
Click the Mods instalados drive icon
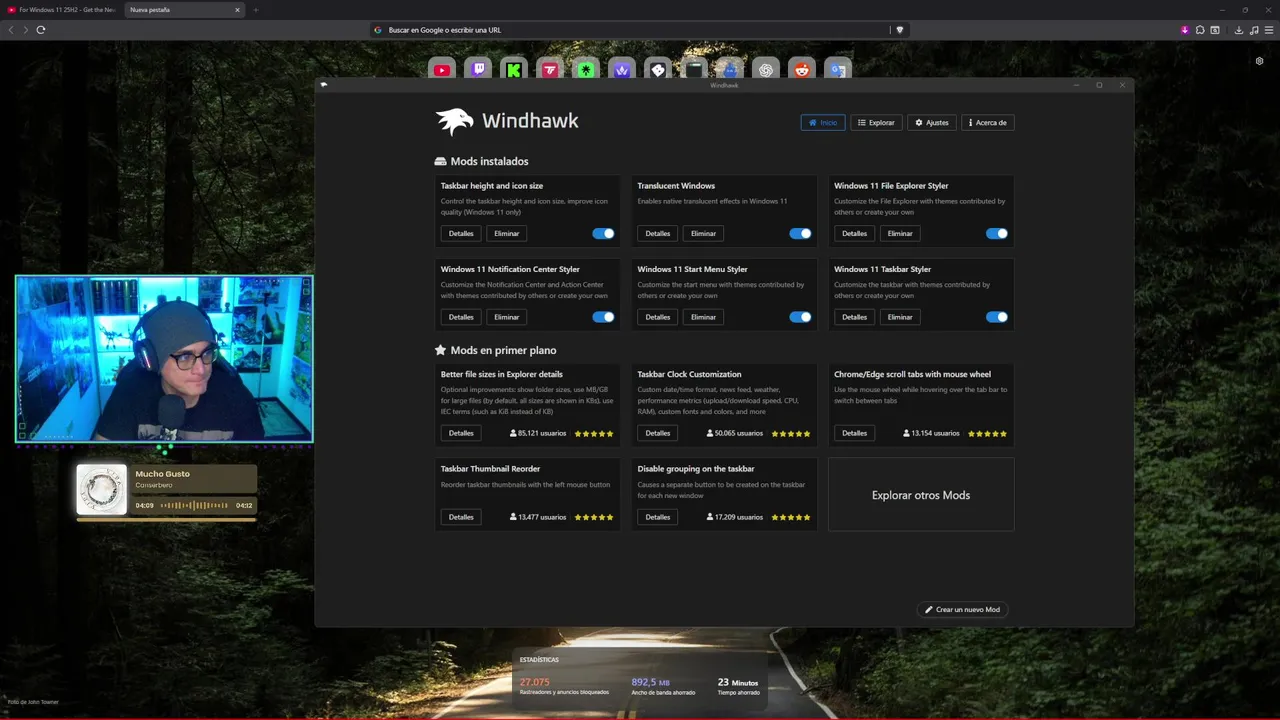pos(440,161)
